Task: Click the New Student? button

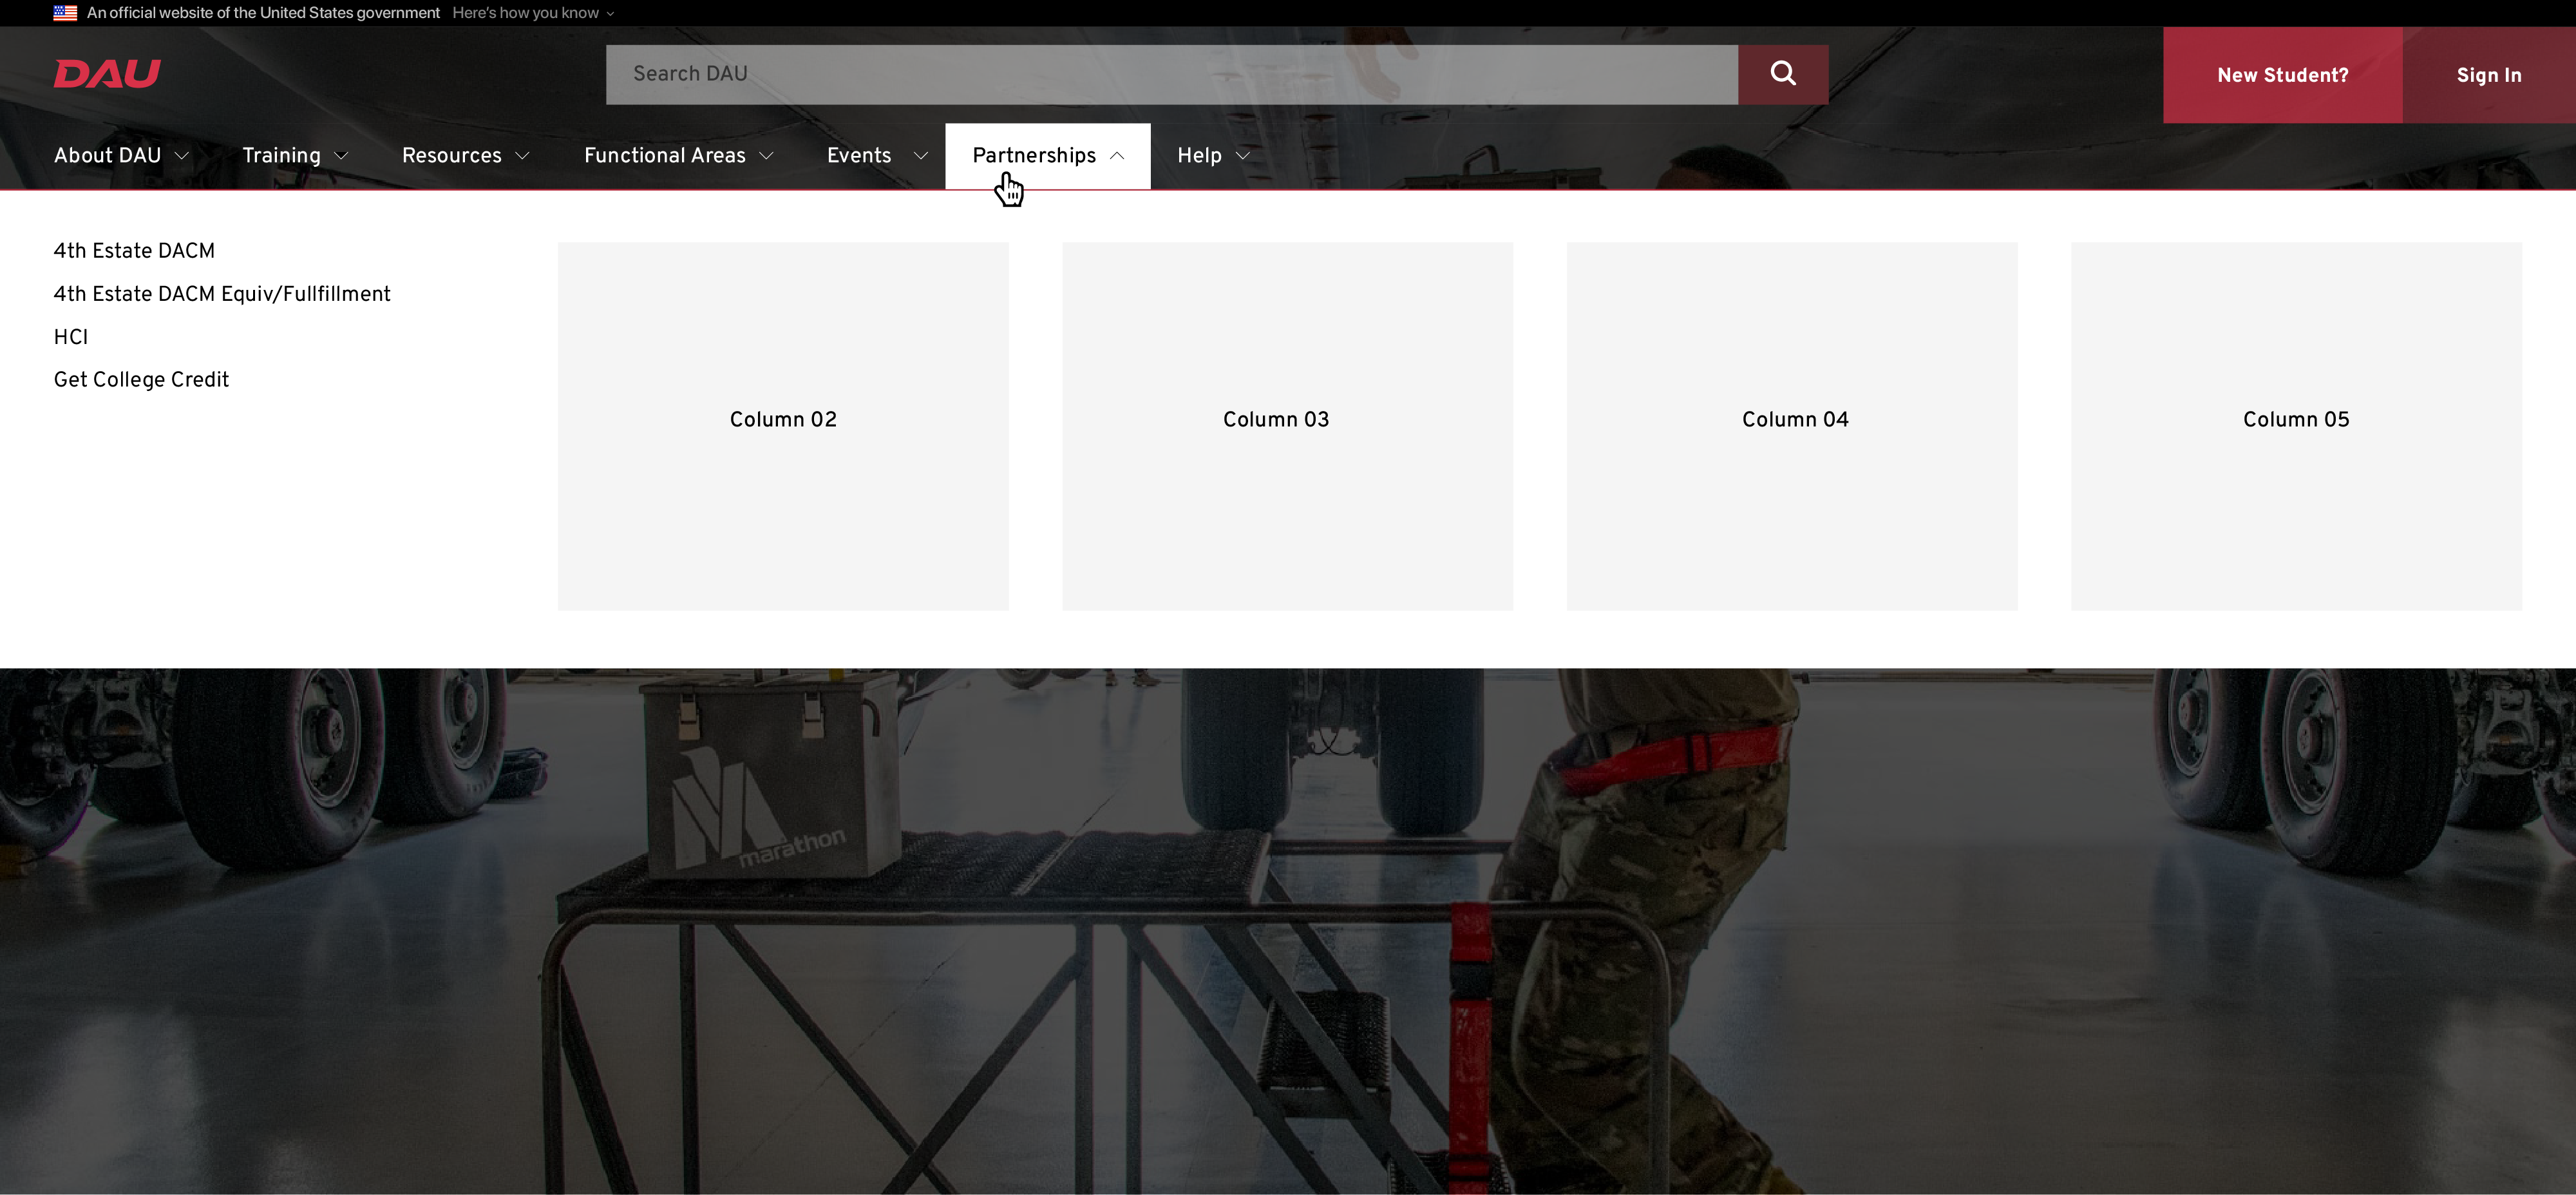Action: pyautogui.click(x=2282, y=75)
